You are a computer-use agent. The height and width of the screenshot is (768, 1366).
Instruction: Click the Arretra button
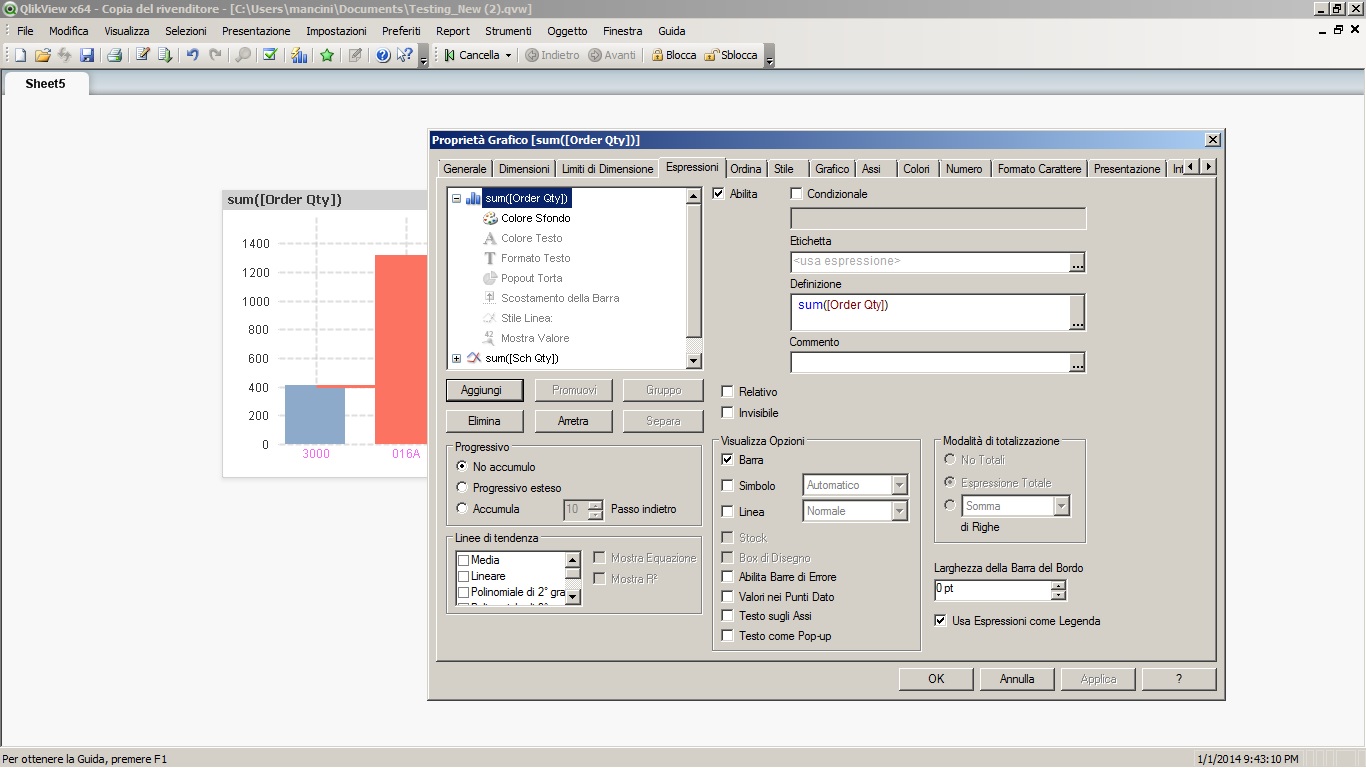[x=573, y=421]
